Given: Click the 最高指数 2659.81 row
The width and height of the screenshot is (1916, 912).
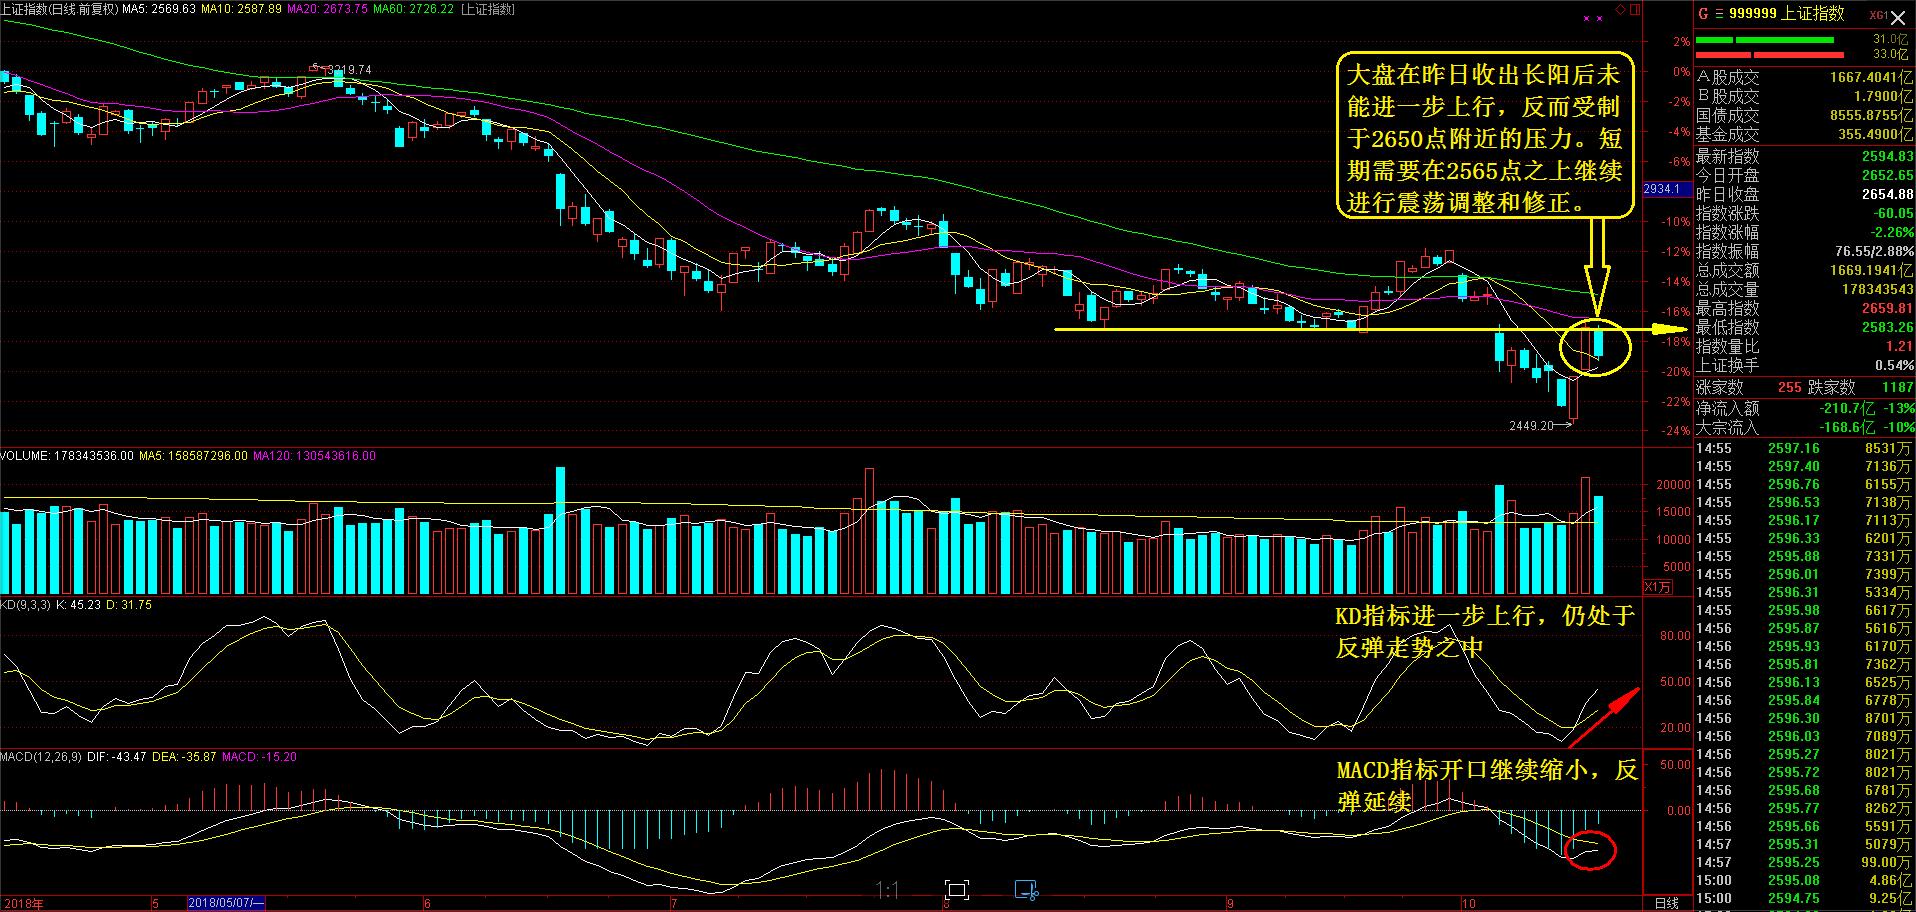Looking at the screenshot, I should 1804,308.
